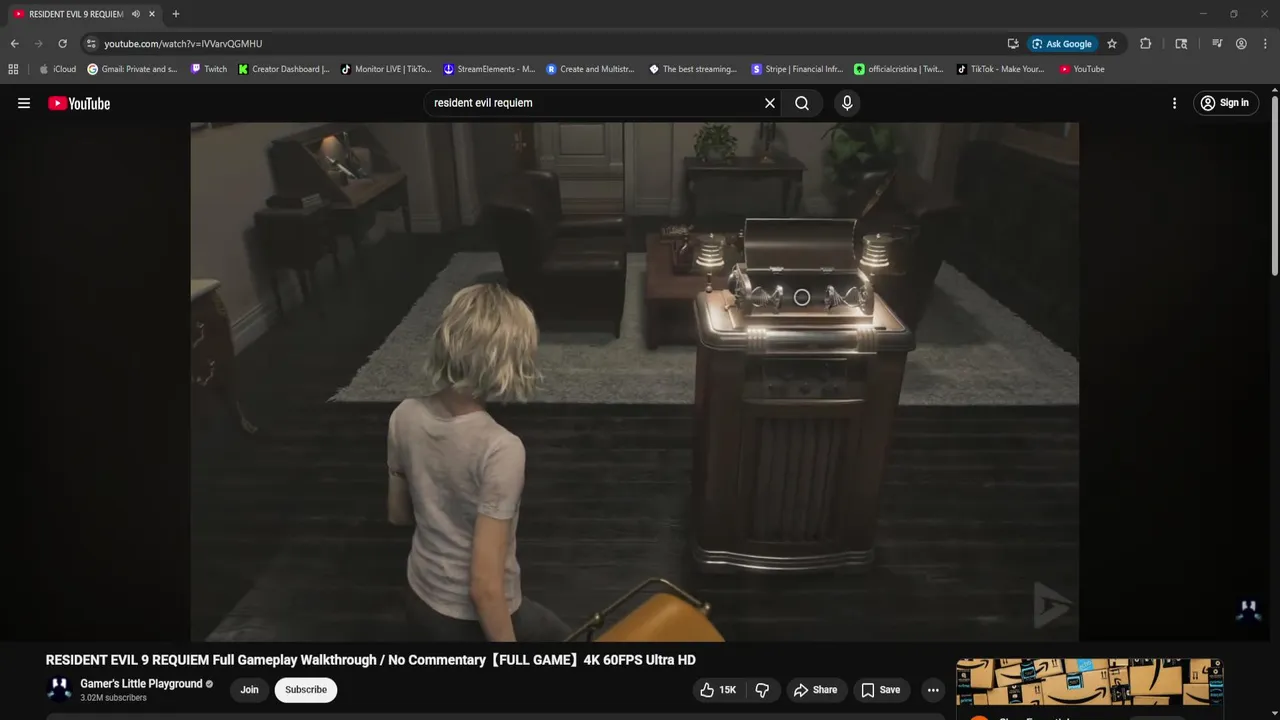Open the YouTube bookmark
The height and width of the screenshot is (720, 1280).
(1082, 69)
